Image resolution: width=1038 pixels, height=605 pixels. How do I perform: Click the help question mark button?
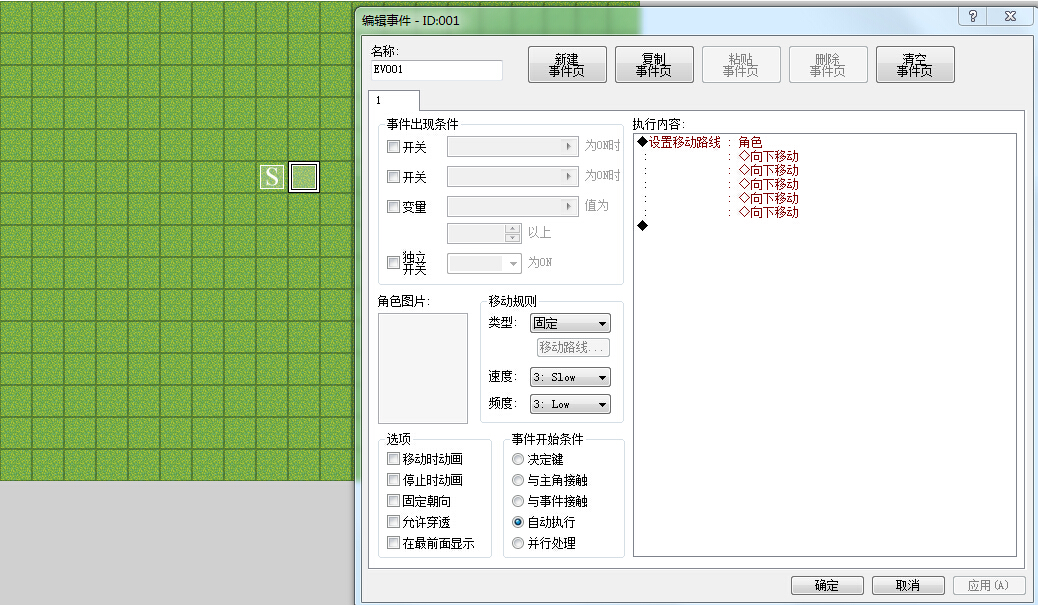point(972,16)
